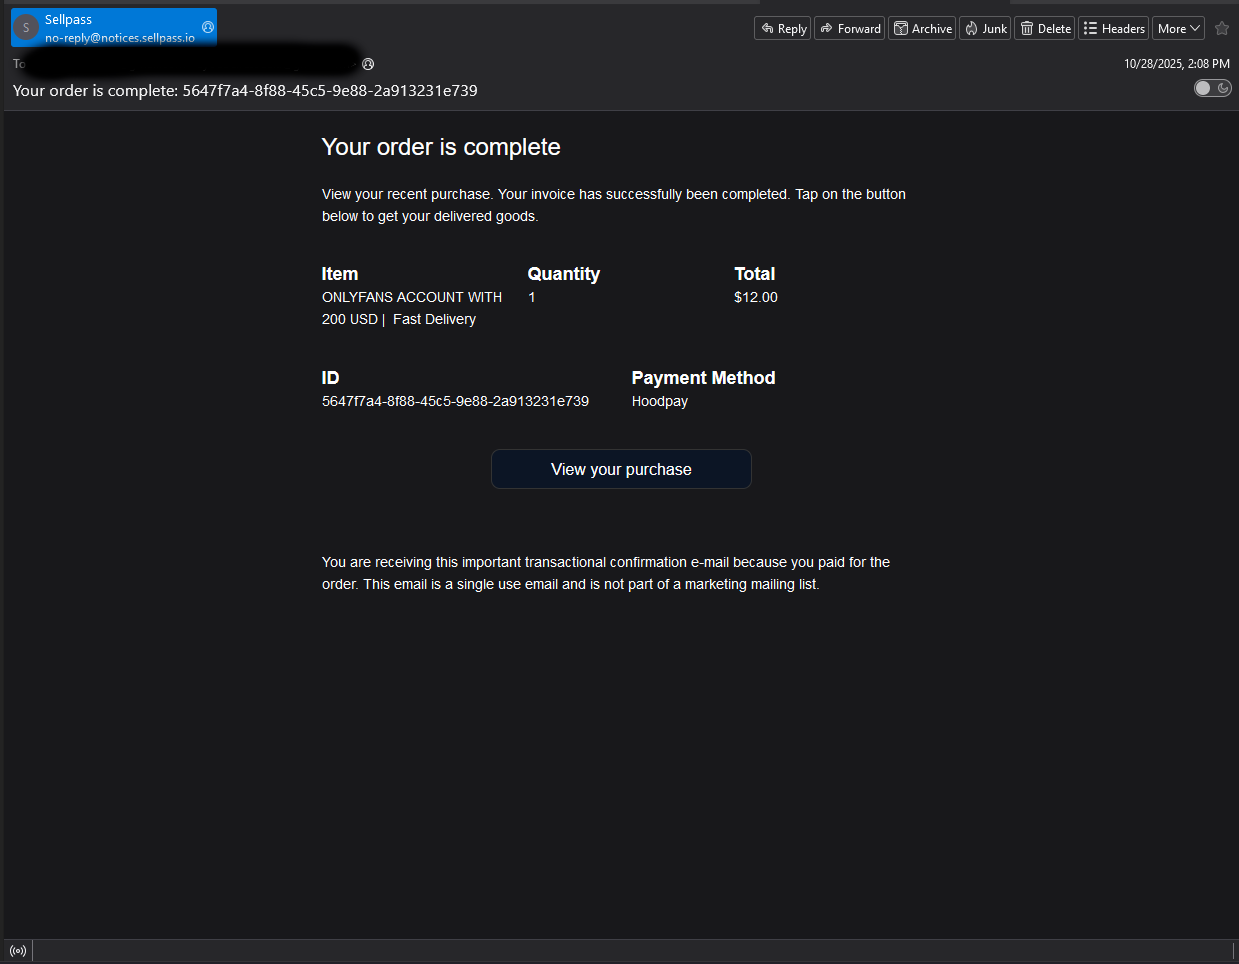Image resolution: width=1239 pixels, height=964 pixels.
Task: Delete the message with the trash button
Action: tap(1045, 29)
